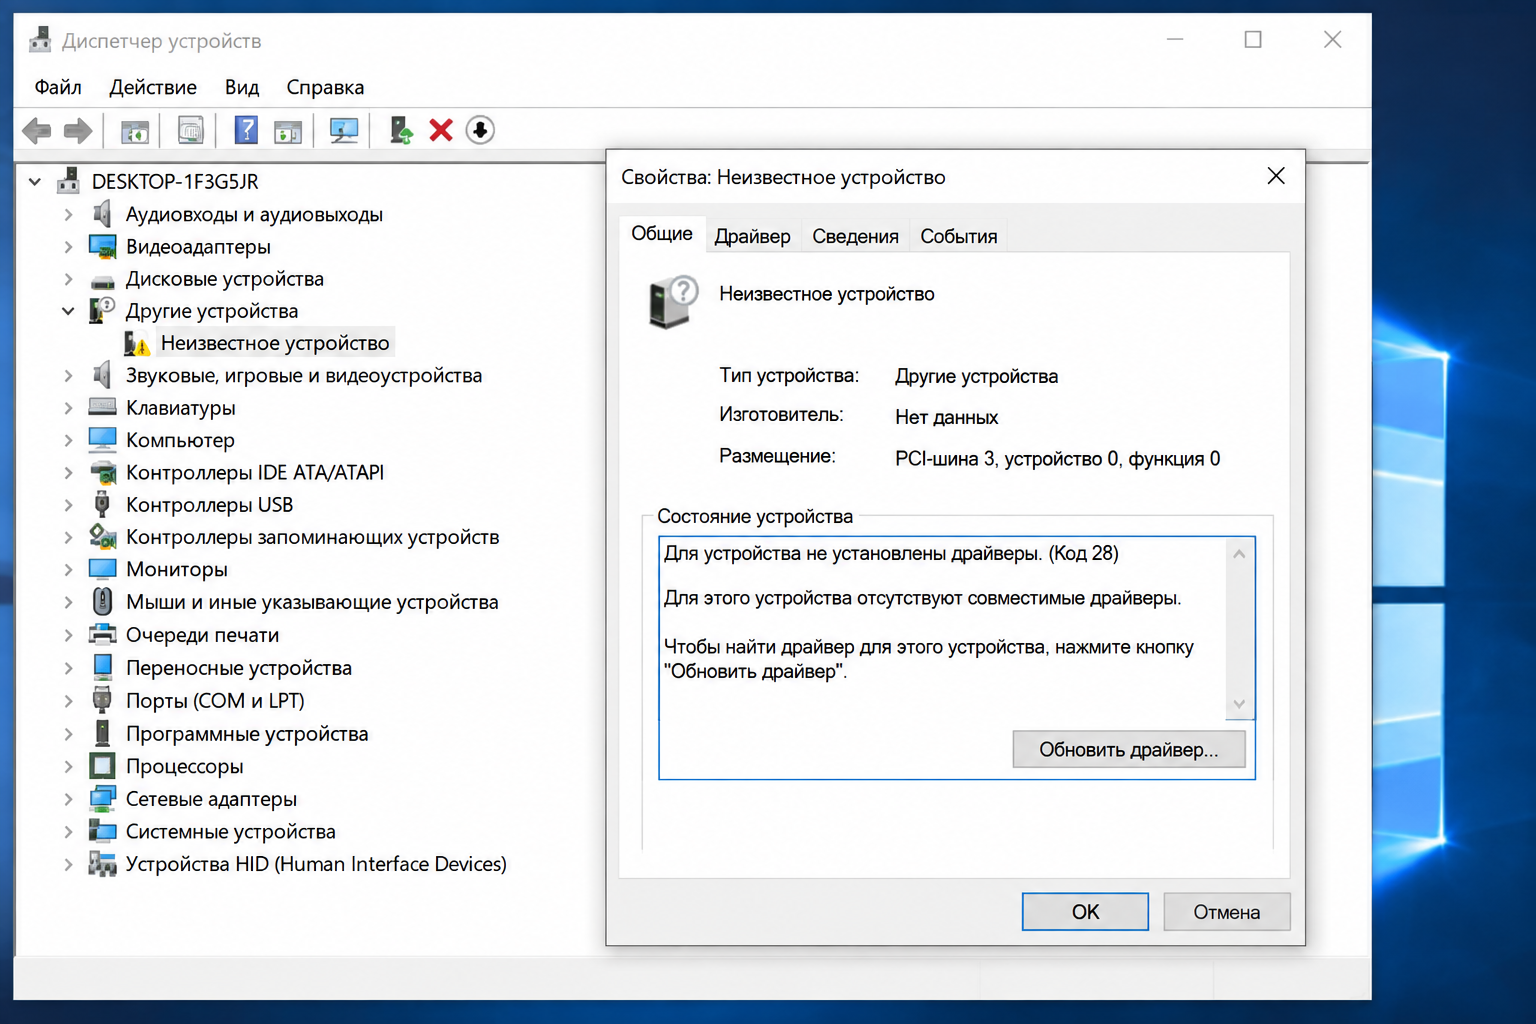Click the Видеоадаптеры display icon
The height and width of the screenshot is (1024, 1536).
(102, 246)
